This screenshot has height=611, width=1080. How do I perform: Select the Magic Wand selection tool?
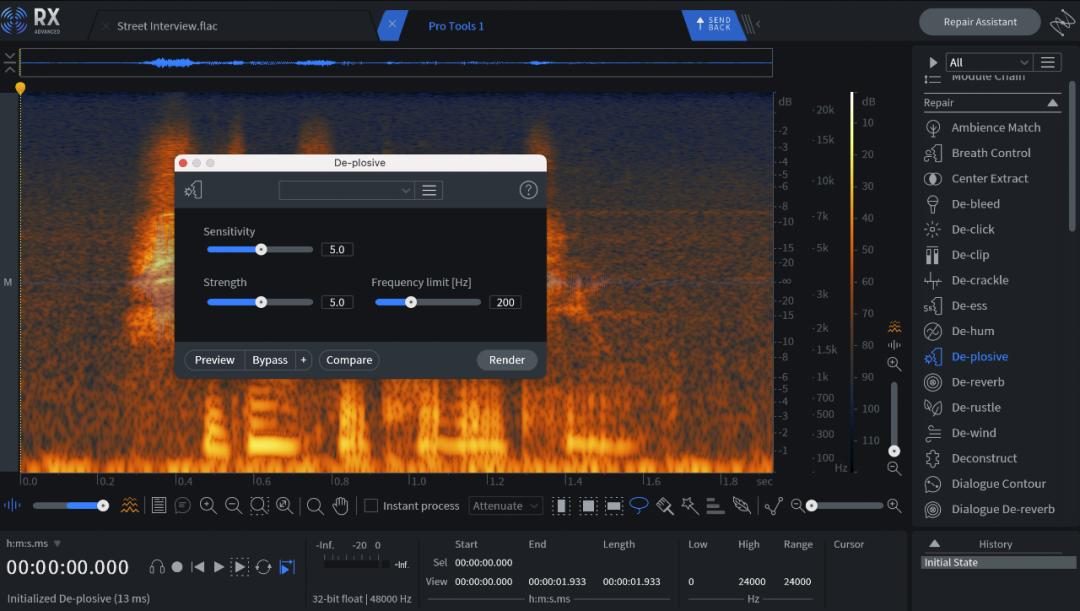689,506
